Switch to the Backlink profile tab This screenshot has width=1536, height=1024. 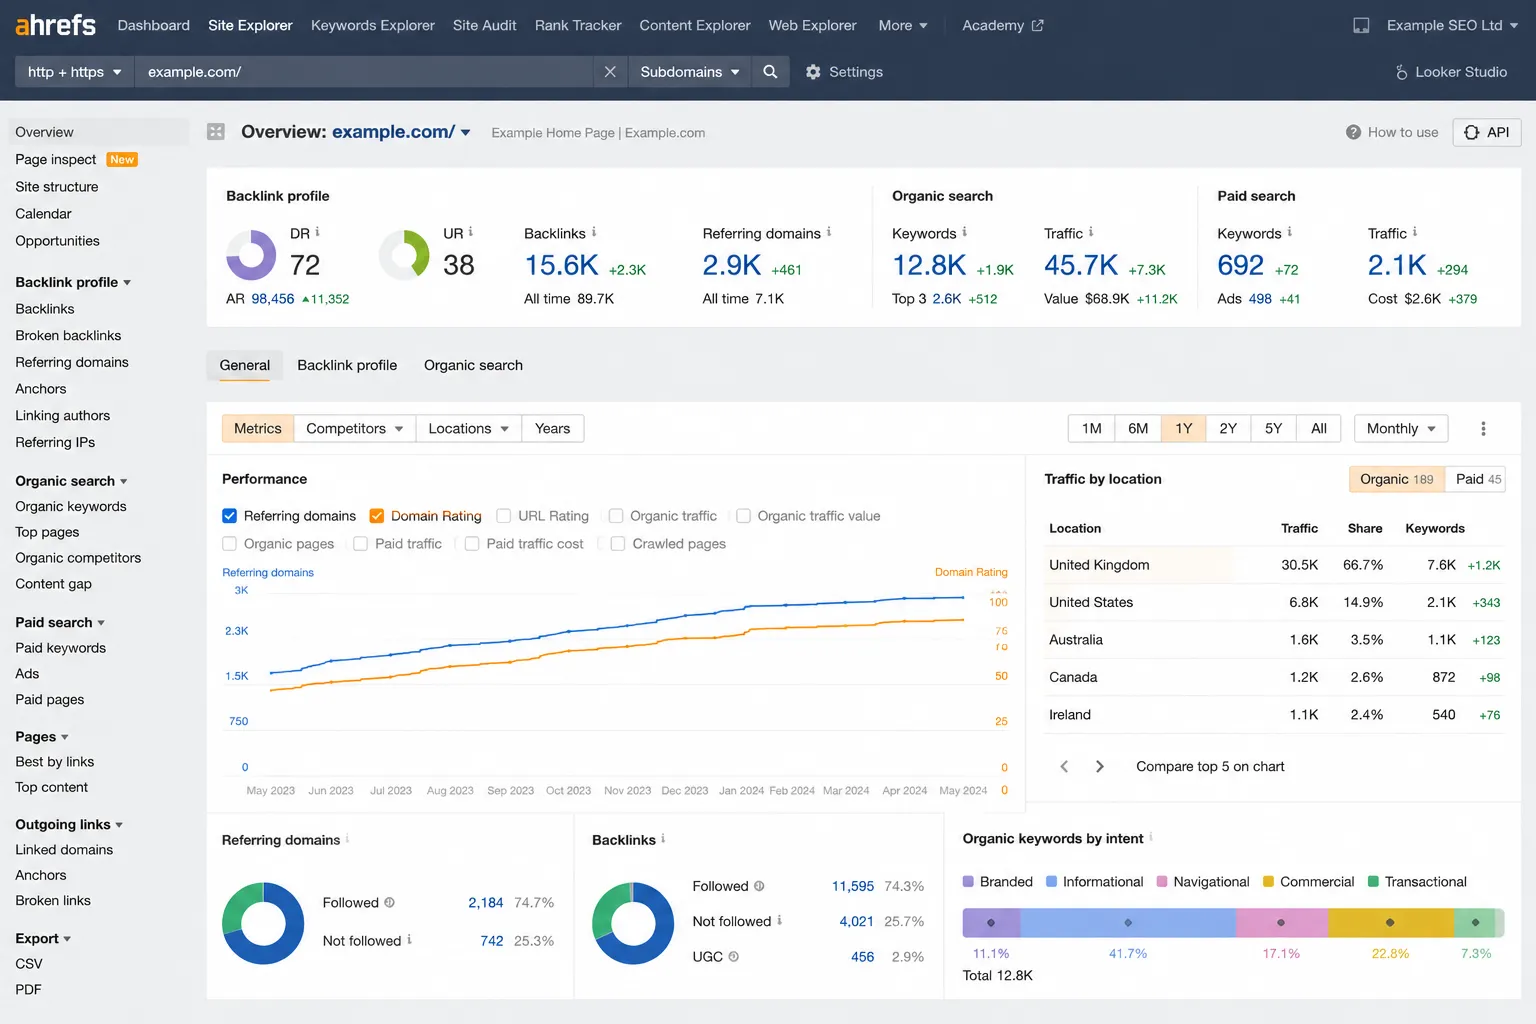pos(347,366)
